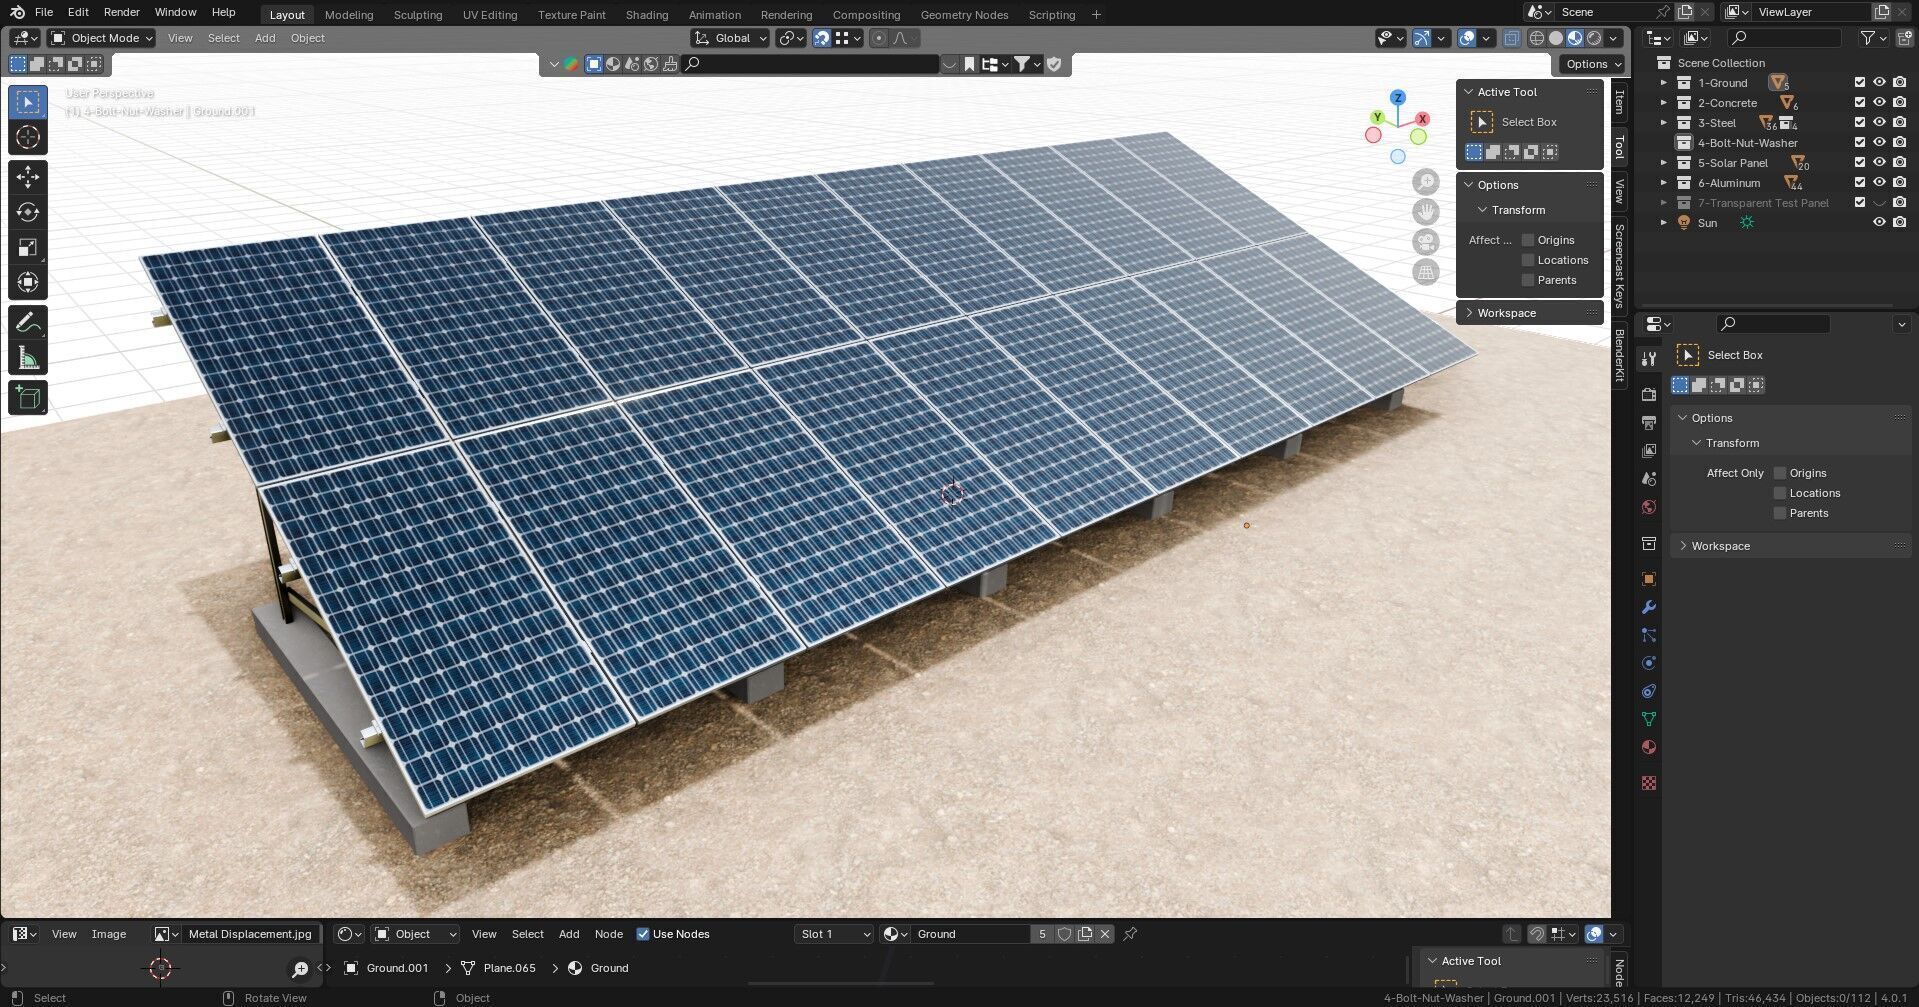This screenshot has width=1919, height=1007.
Task: Open the Render properties tab icon
Action: (x=1649, y=395)
